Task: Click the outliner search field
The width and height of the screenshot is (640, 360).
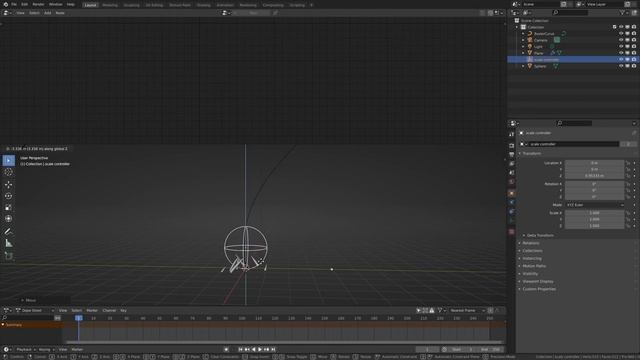Action: [570, 13]
